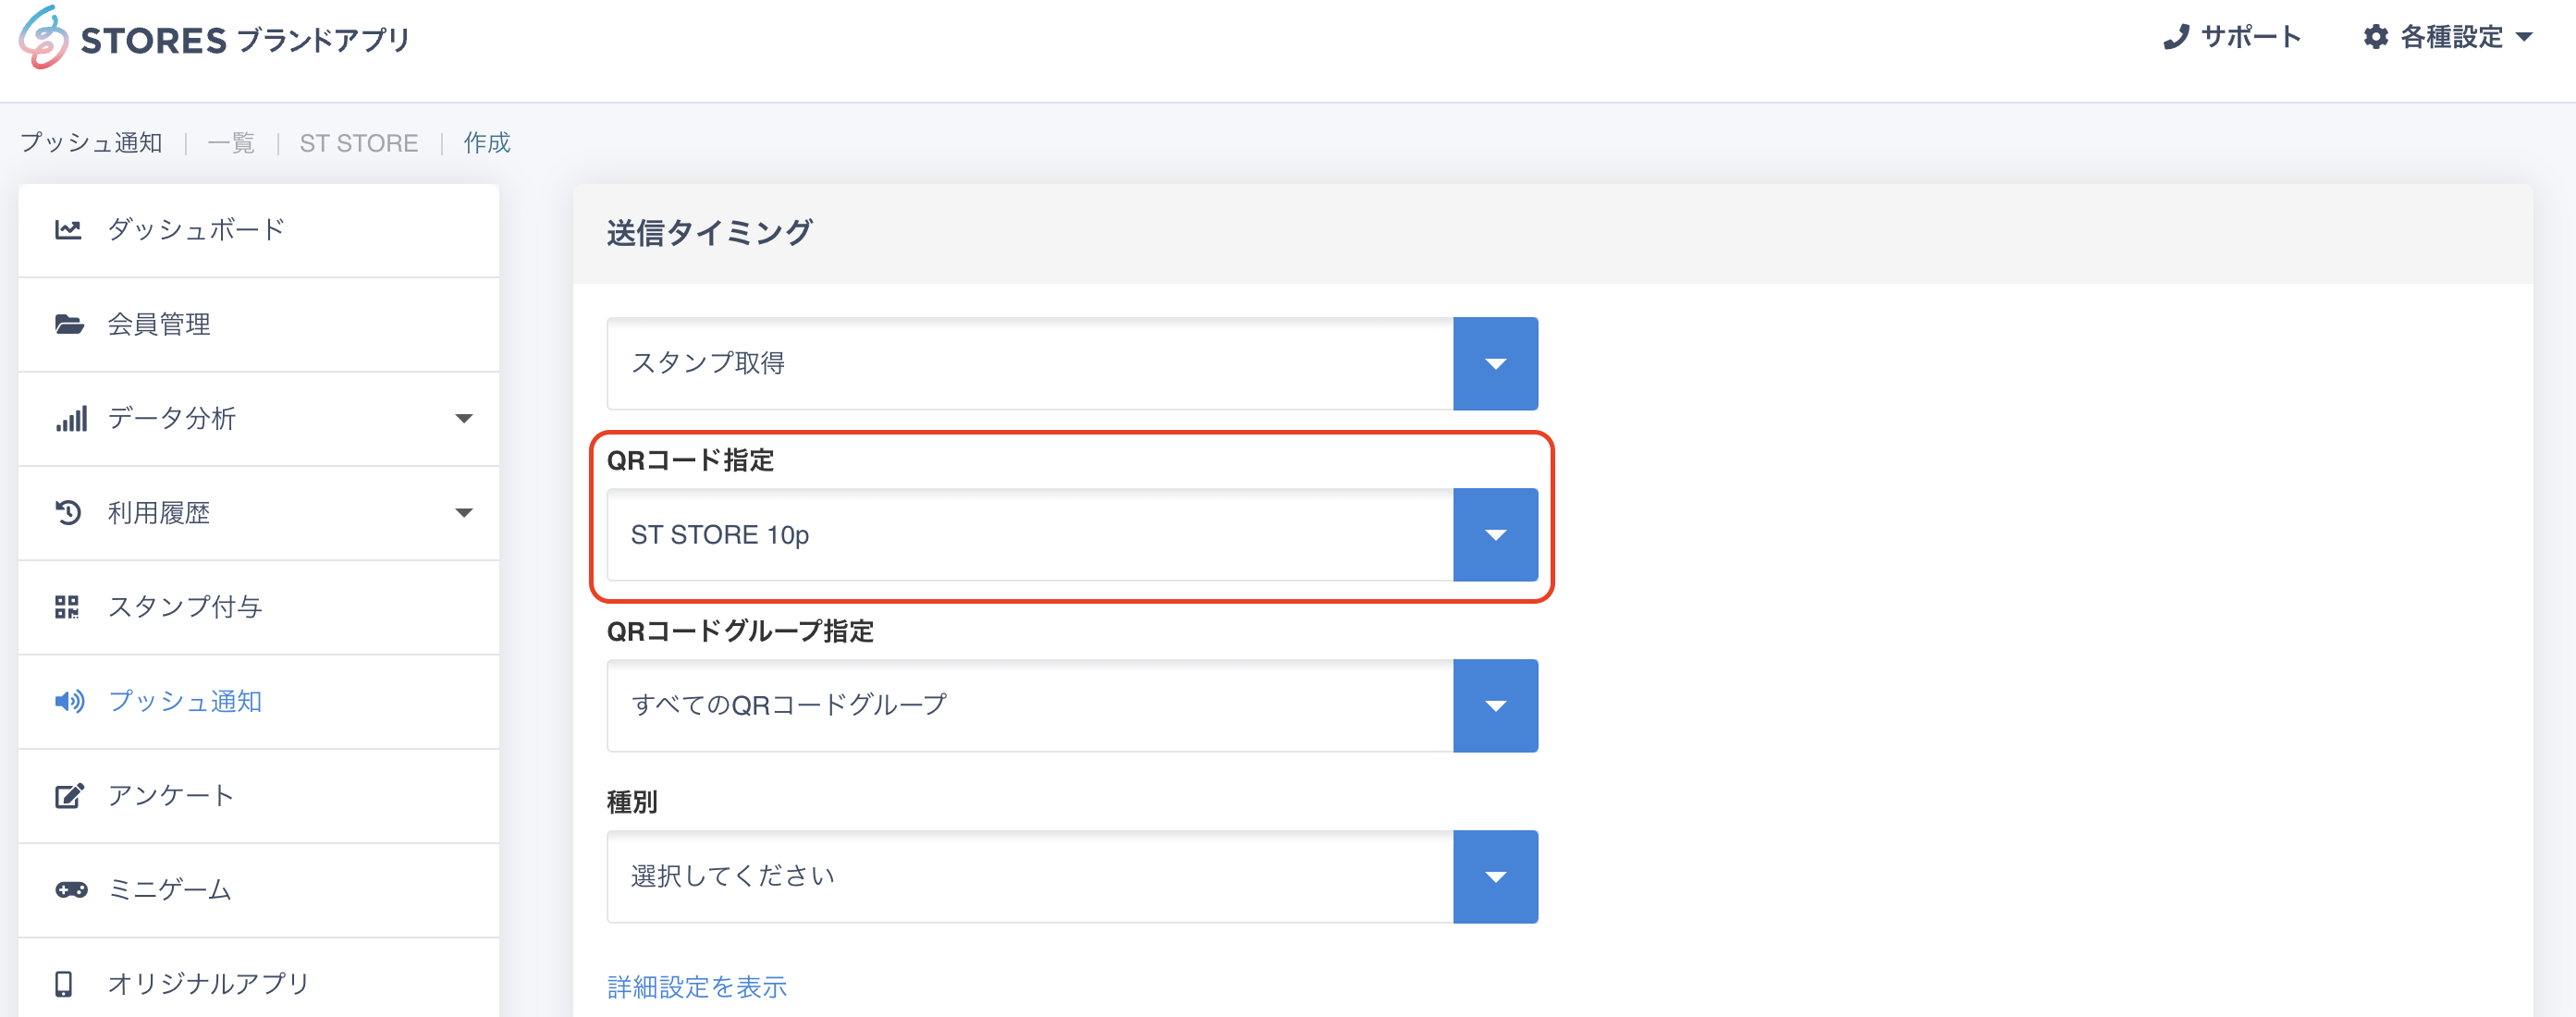Open the ダッシュボード chart icon

tap(68, 230)
